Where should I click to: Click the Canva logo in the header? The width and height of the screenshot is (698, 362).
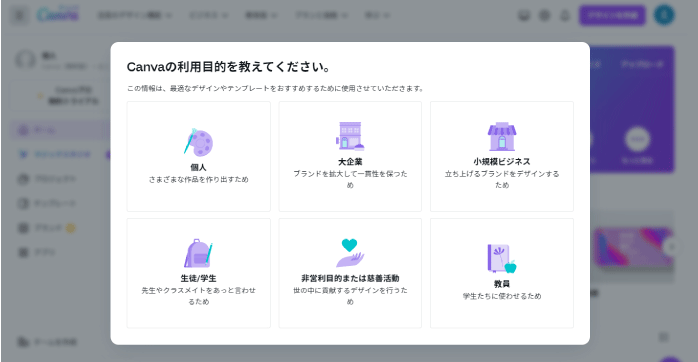pos(57,15)
